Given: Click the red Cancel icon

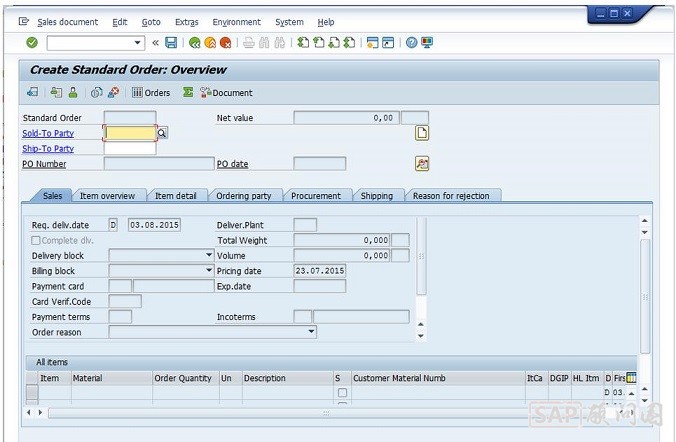Looking at the screenshot, I should [225, 43].
